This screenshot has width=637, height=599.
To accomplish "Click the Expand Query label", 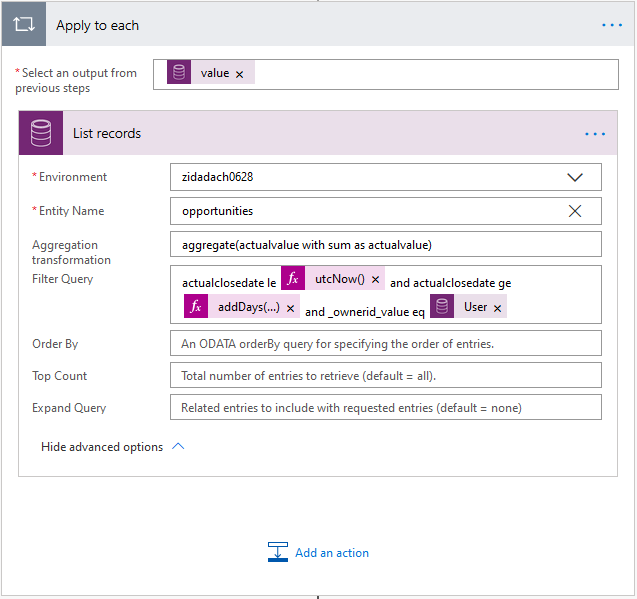I will [x=69, y=408].
